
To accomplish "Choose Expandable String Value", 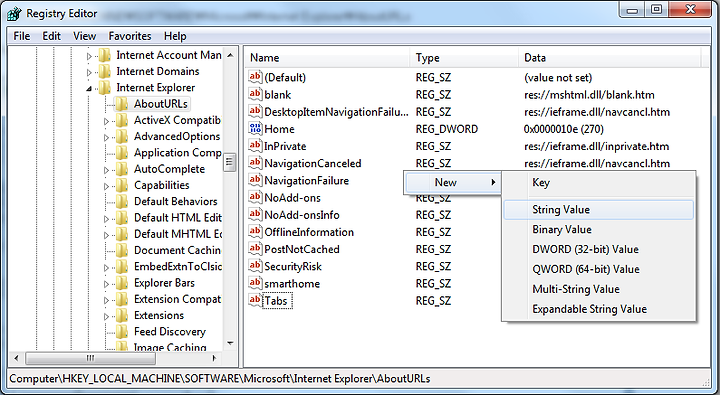I will click(x=598, y=309).
